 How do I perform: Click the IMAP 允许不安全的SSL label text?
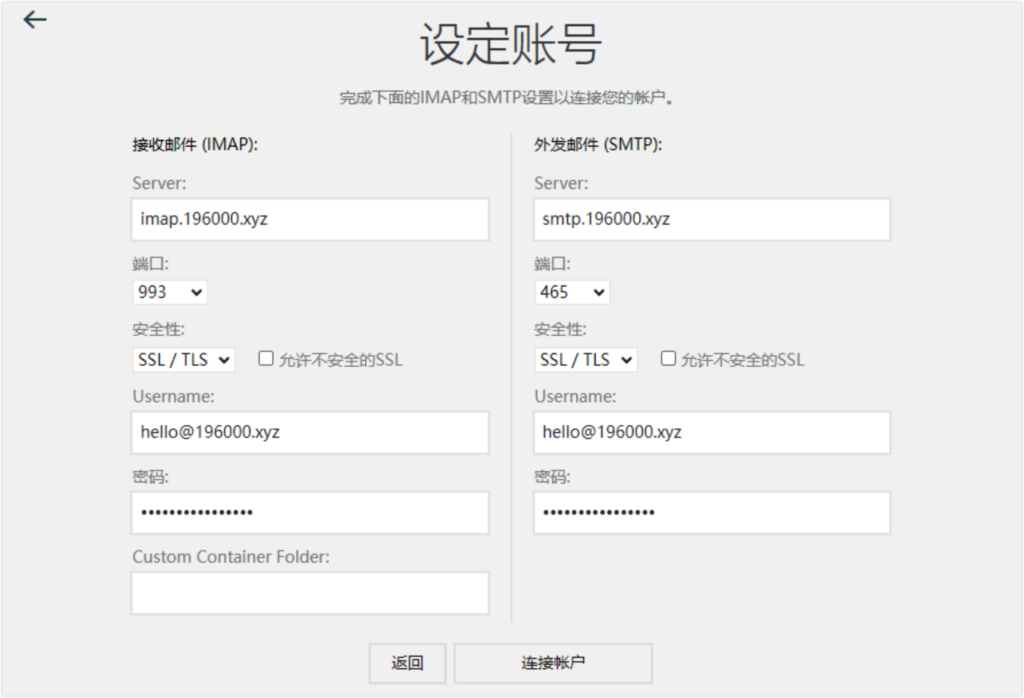(x=341, y=360)
